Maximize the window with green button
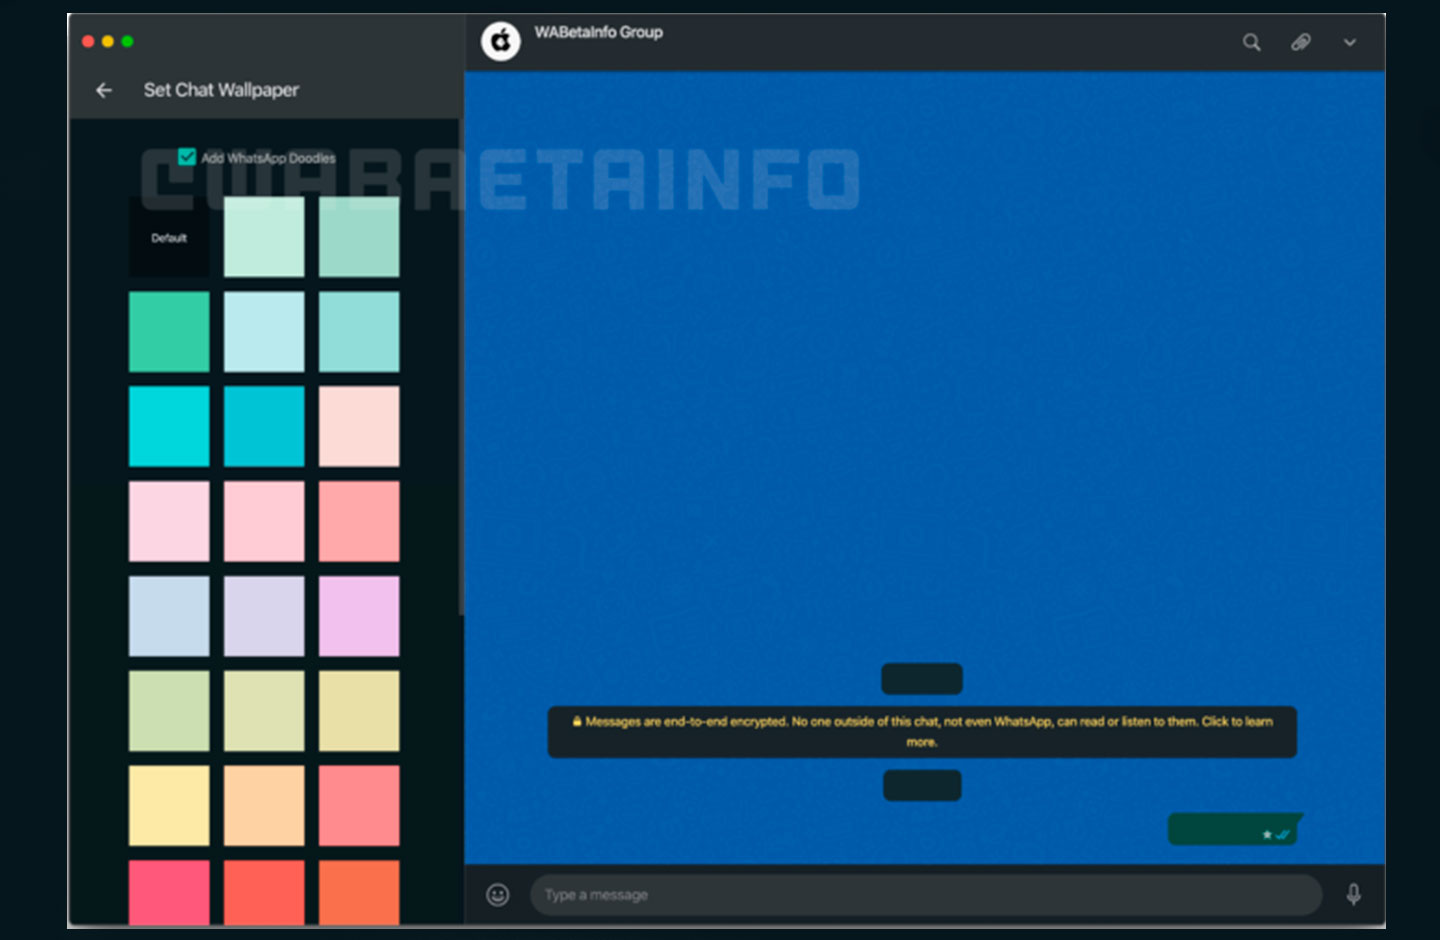Image resolution: width=1440 pixels, height=940 pixels. pyautogui.click(x=127, y=41)
